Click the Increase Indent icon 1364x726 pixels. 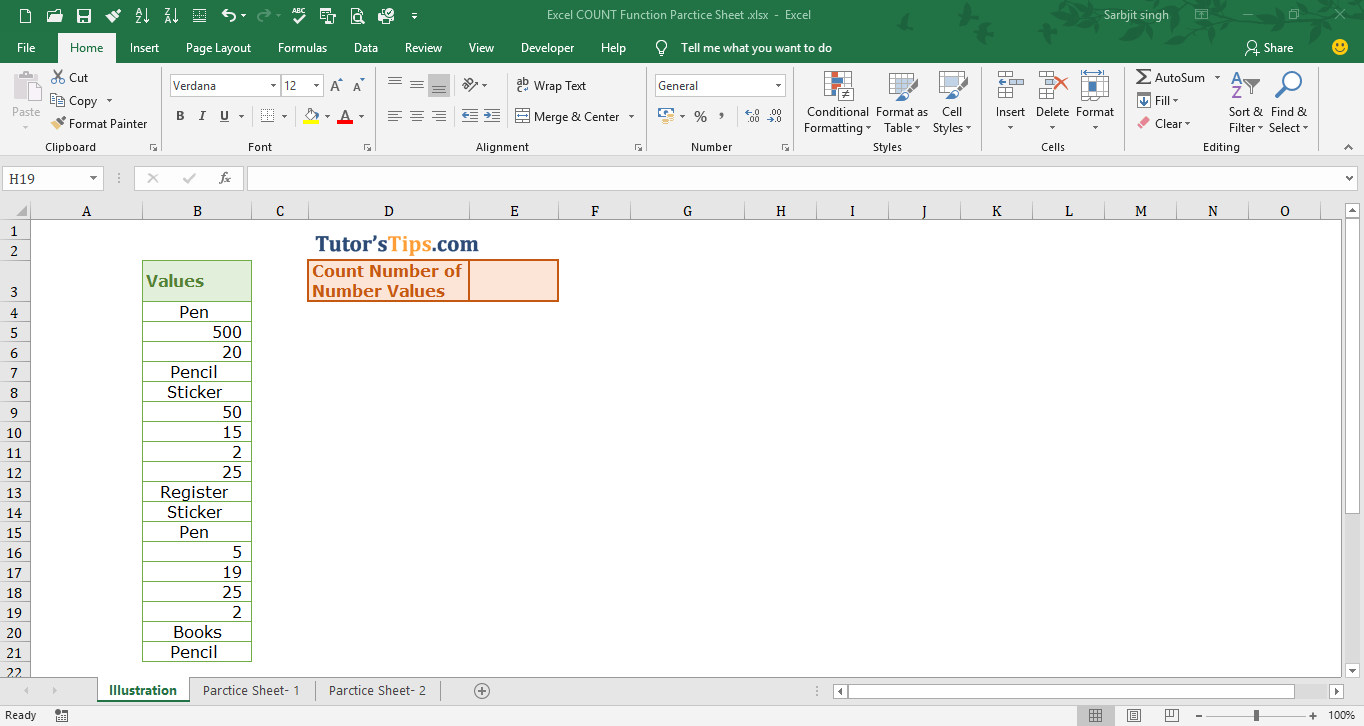(x=491, y=116)
